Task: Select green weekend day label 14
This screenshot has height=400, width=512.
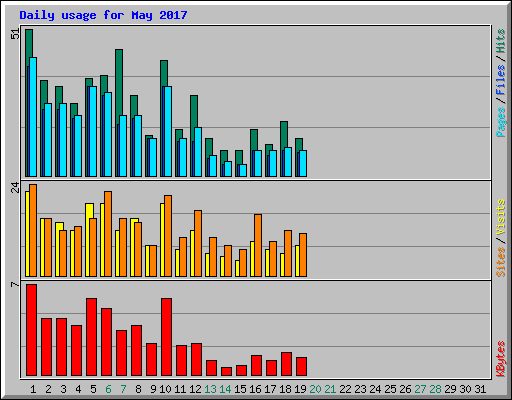Action: [x=225, y=389]
